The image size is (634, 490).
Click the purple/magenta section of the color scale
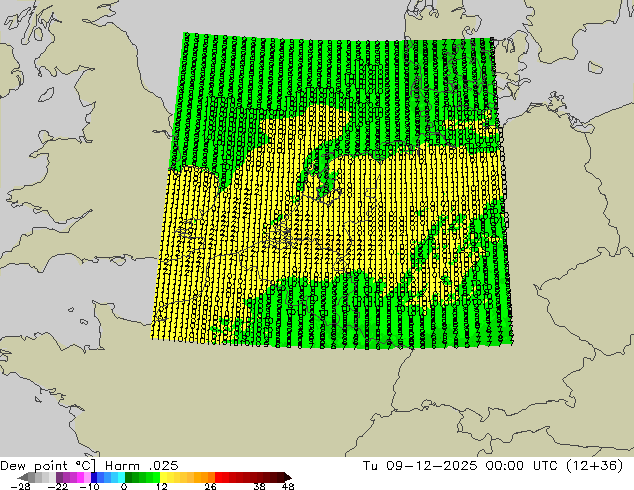[73, 477]
